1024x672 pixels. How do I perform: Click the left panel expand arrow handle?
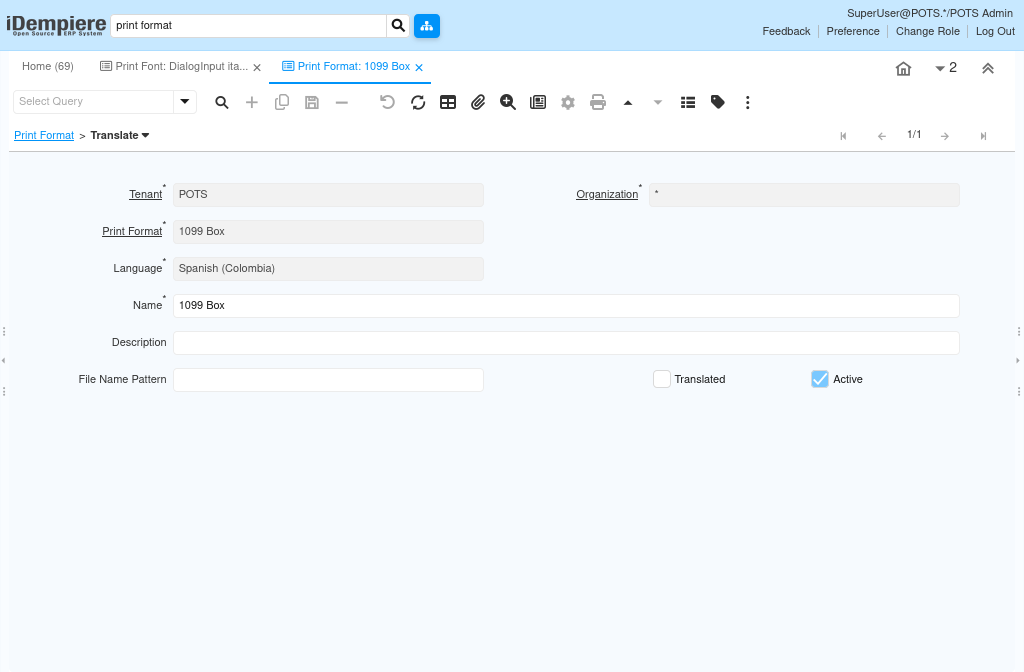tap(3, 360)
